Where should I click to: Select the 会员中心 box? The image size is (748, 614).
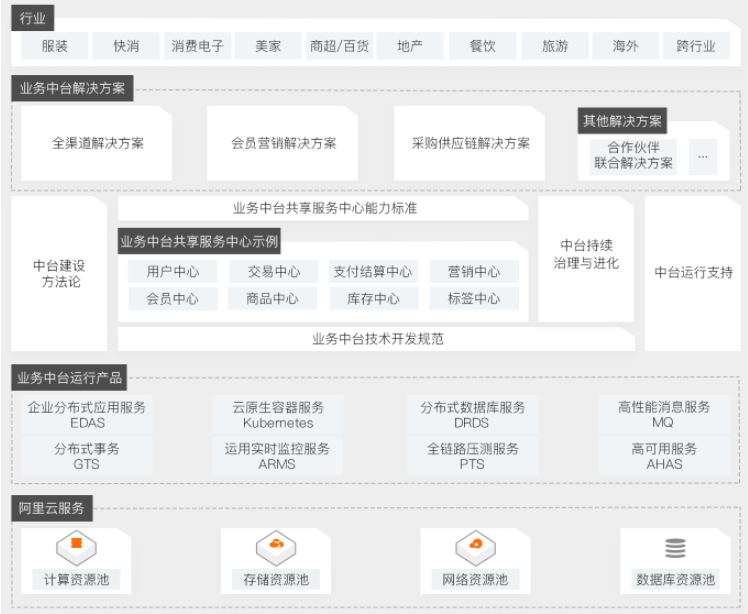tap(173, 299)
